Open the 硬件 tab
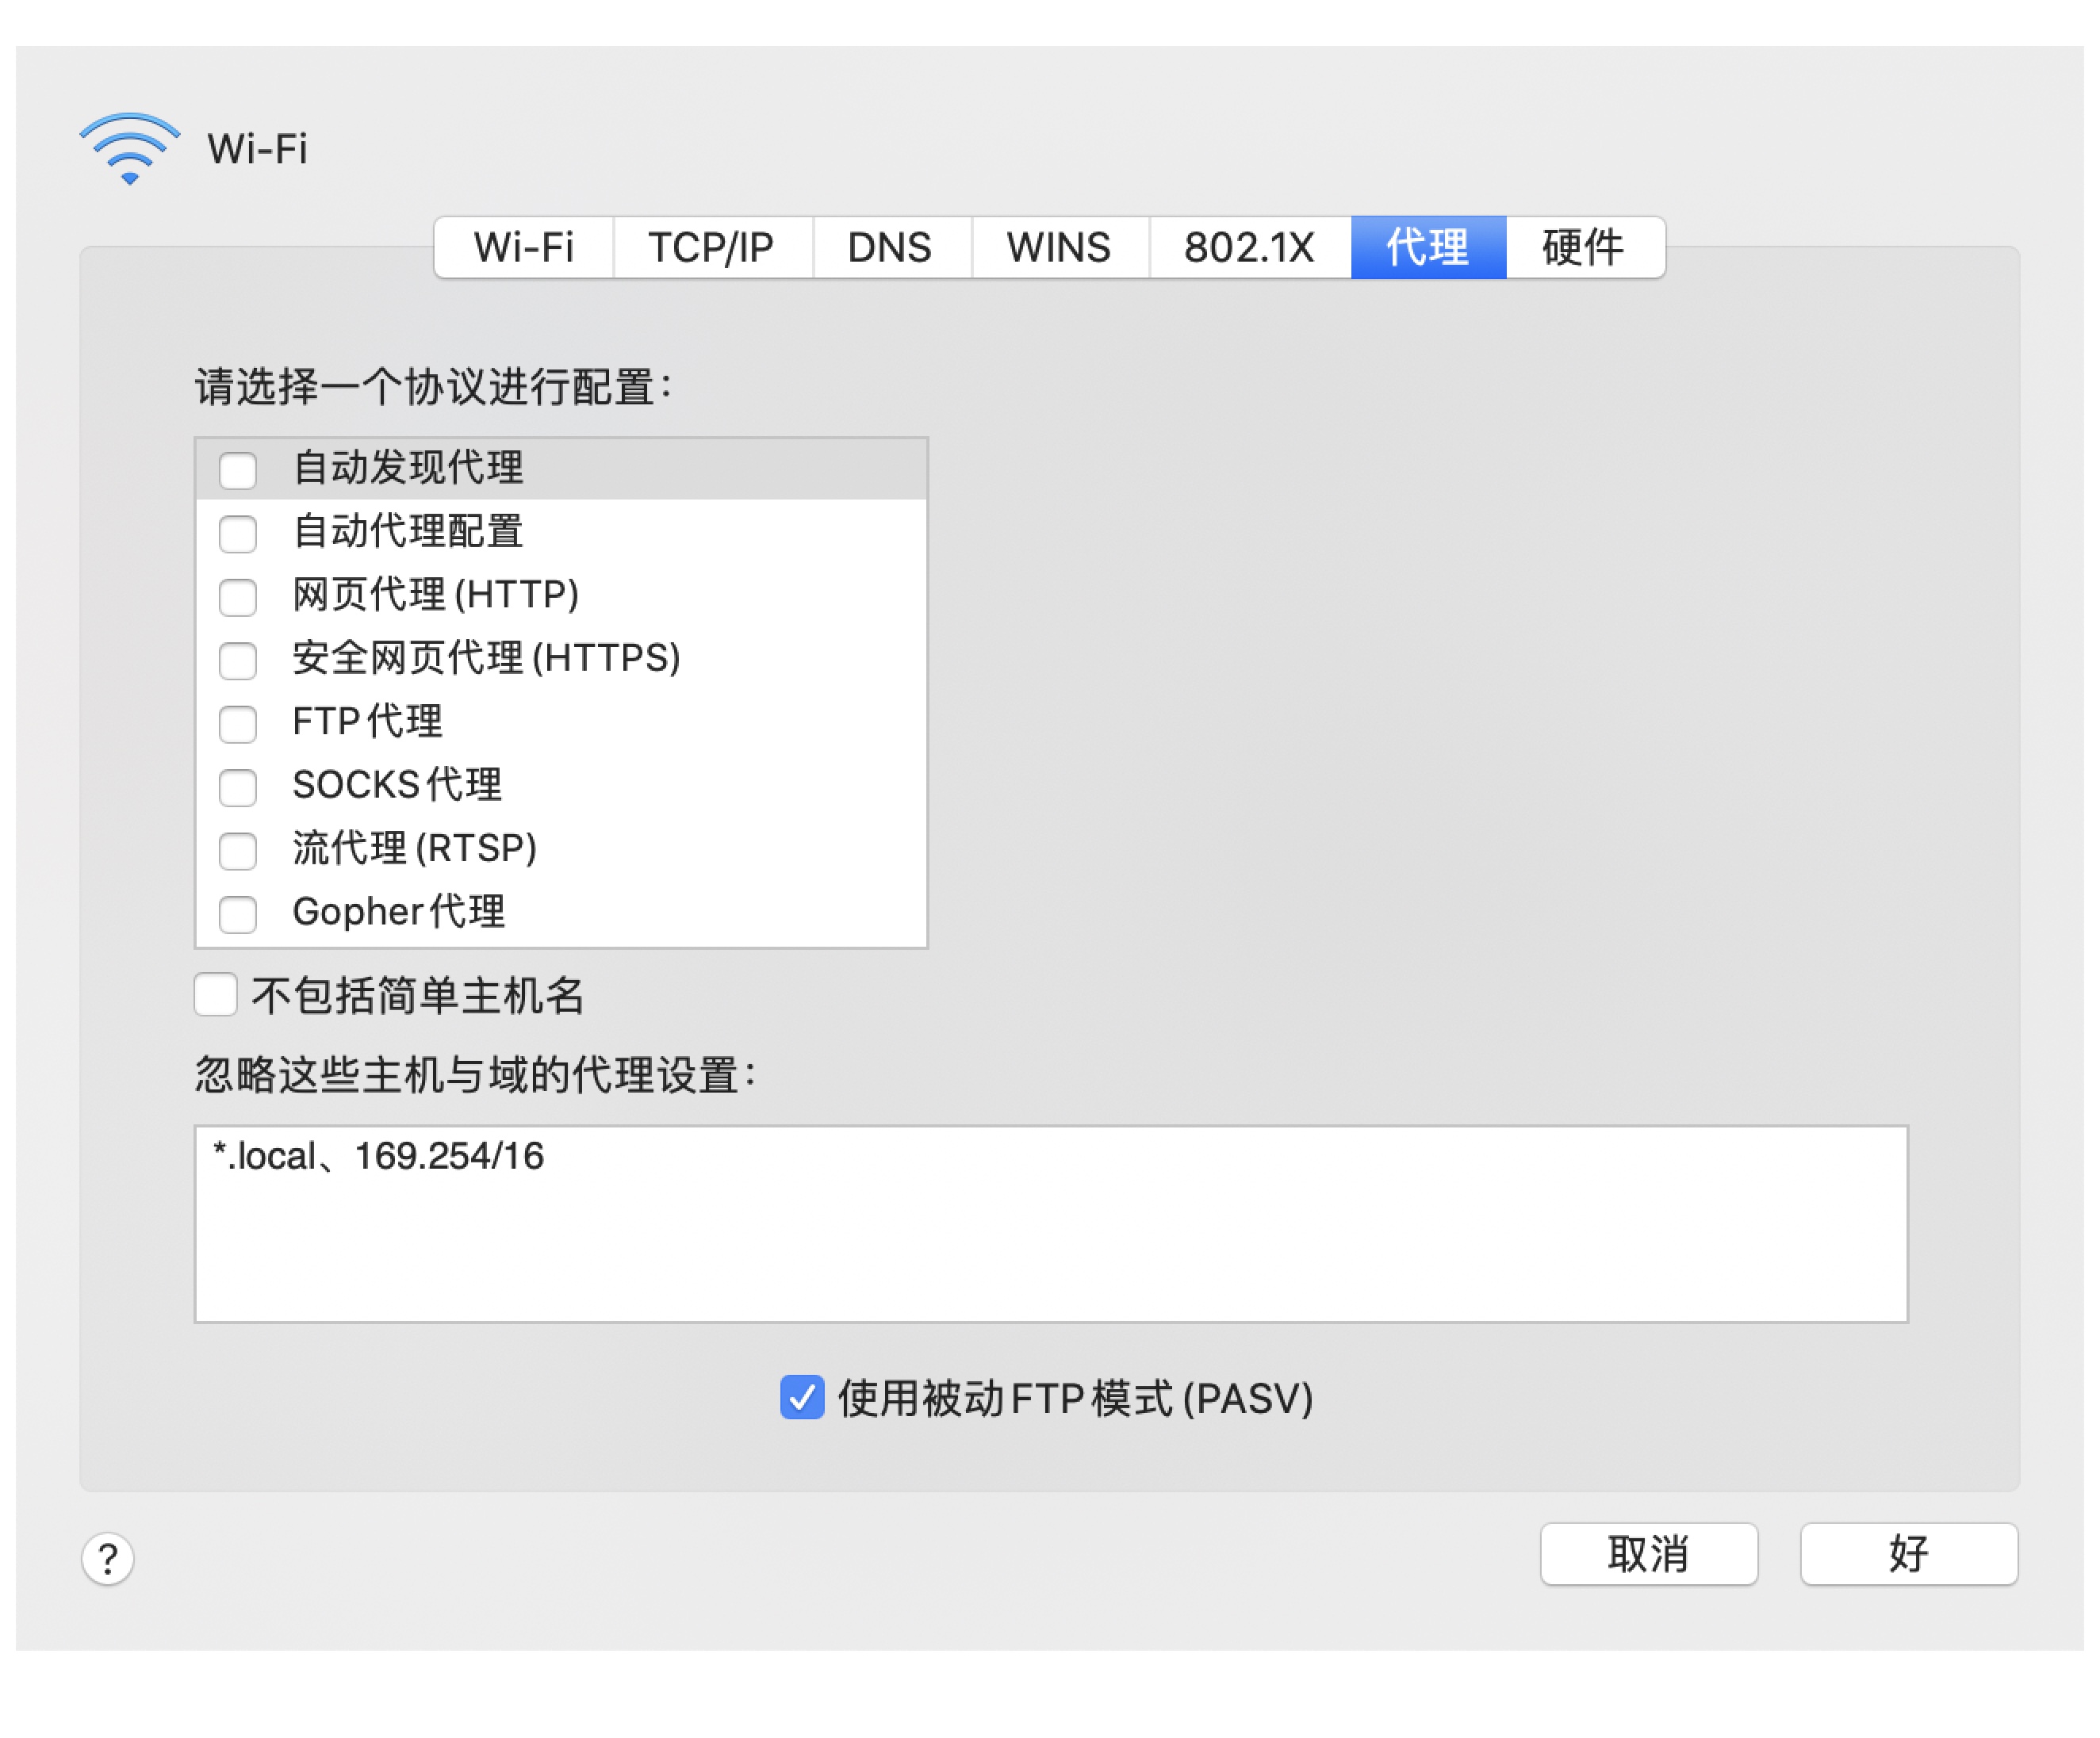Screen dimensions: 2100x1738 coord(1583,247)
